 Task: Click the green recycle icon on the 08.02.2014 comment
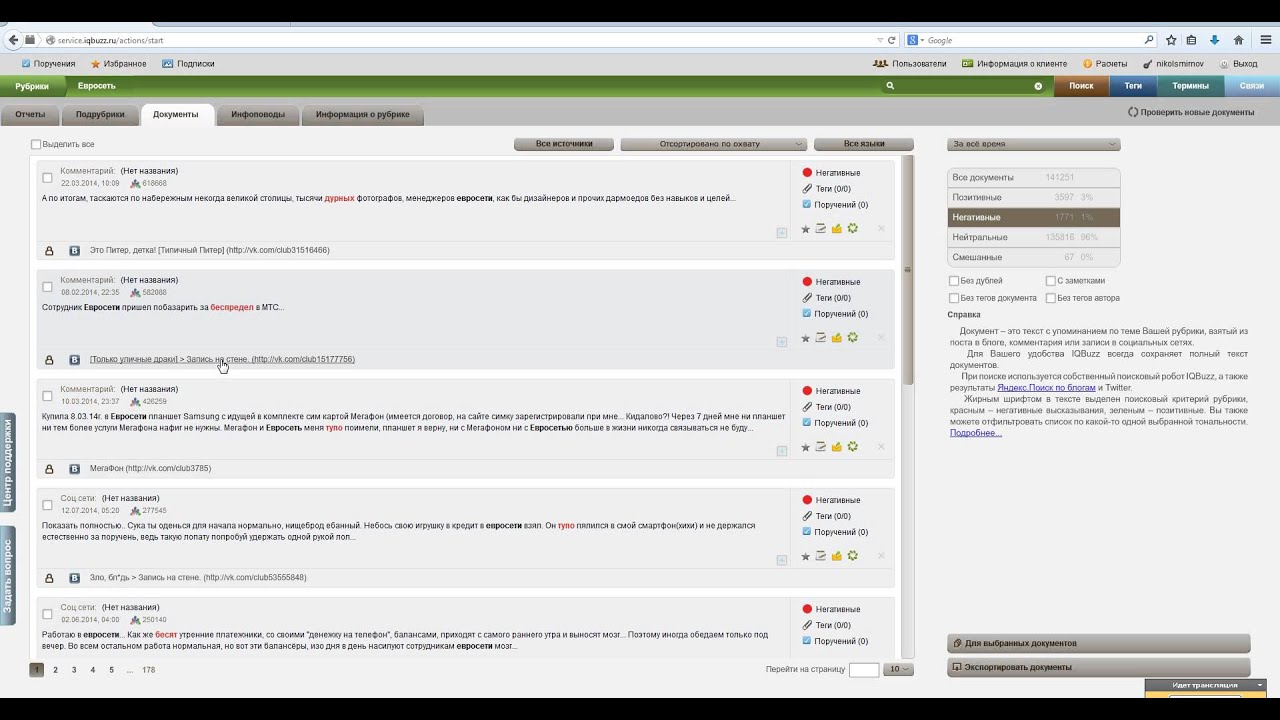853,338
